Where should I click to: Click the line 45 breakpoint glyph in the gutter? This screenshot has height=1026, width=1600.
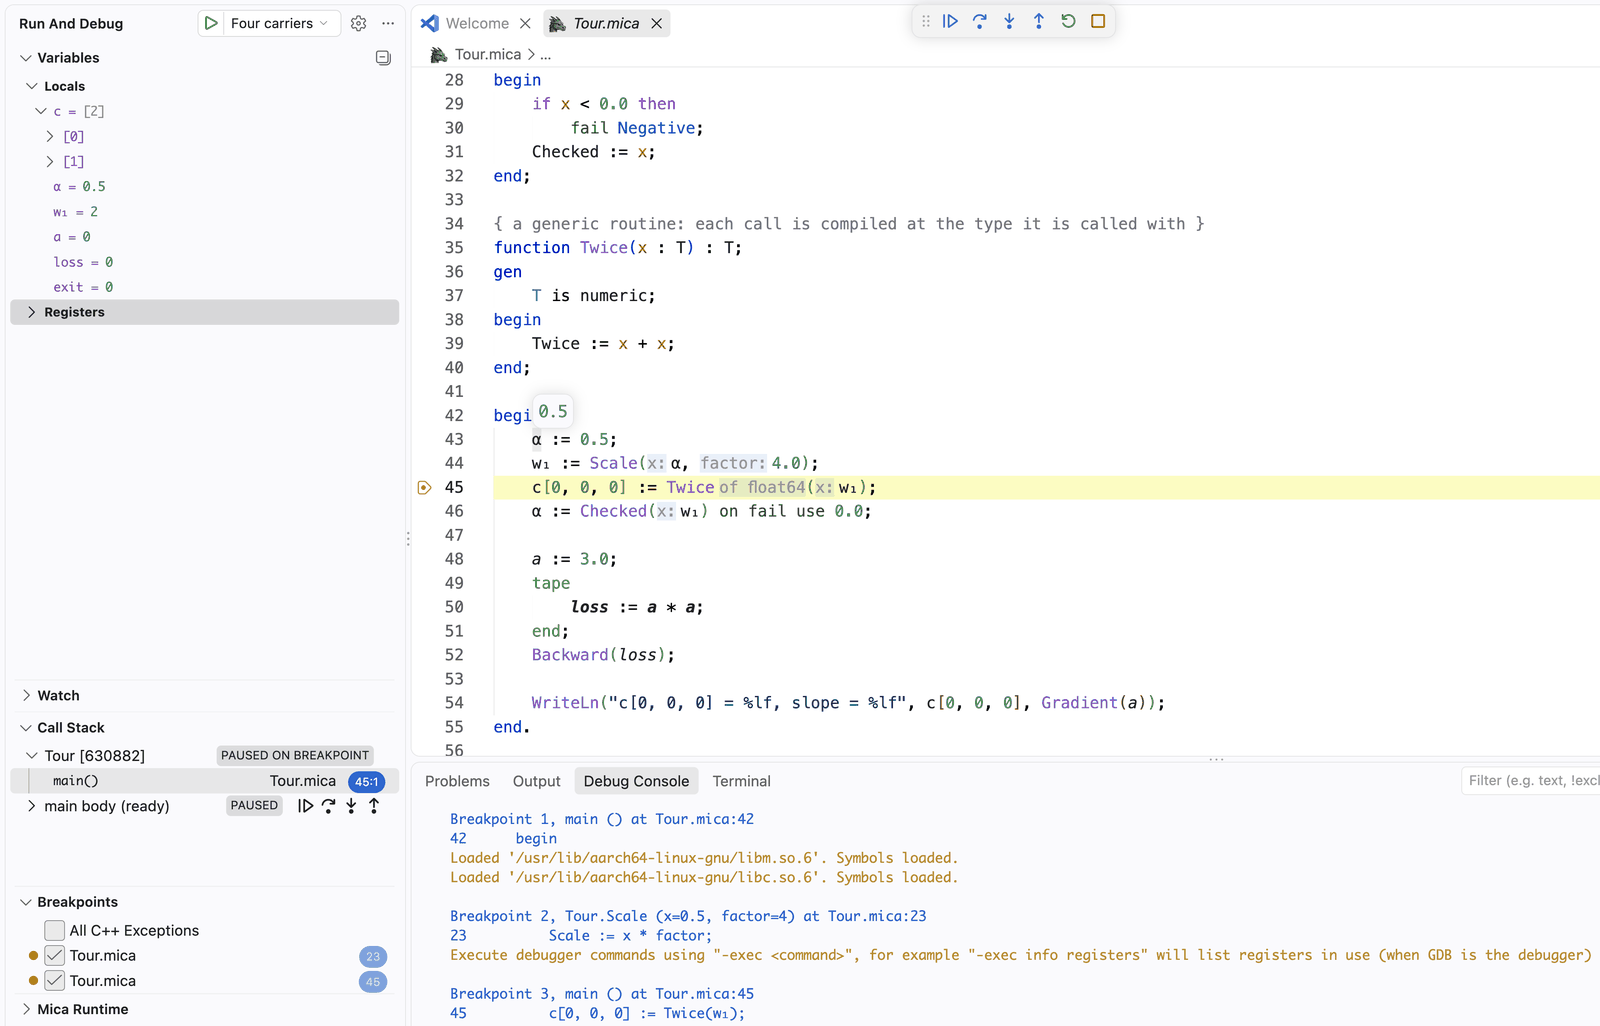point(424,488)
